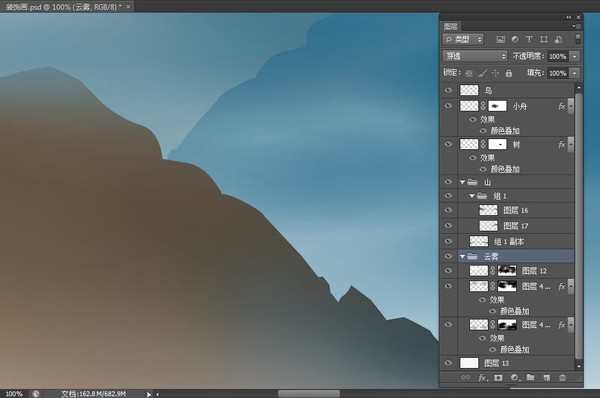Open the blend mode 穿透 dropdown

475,56
